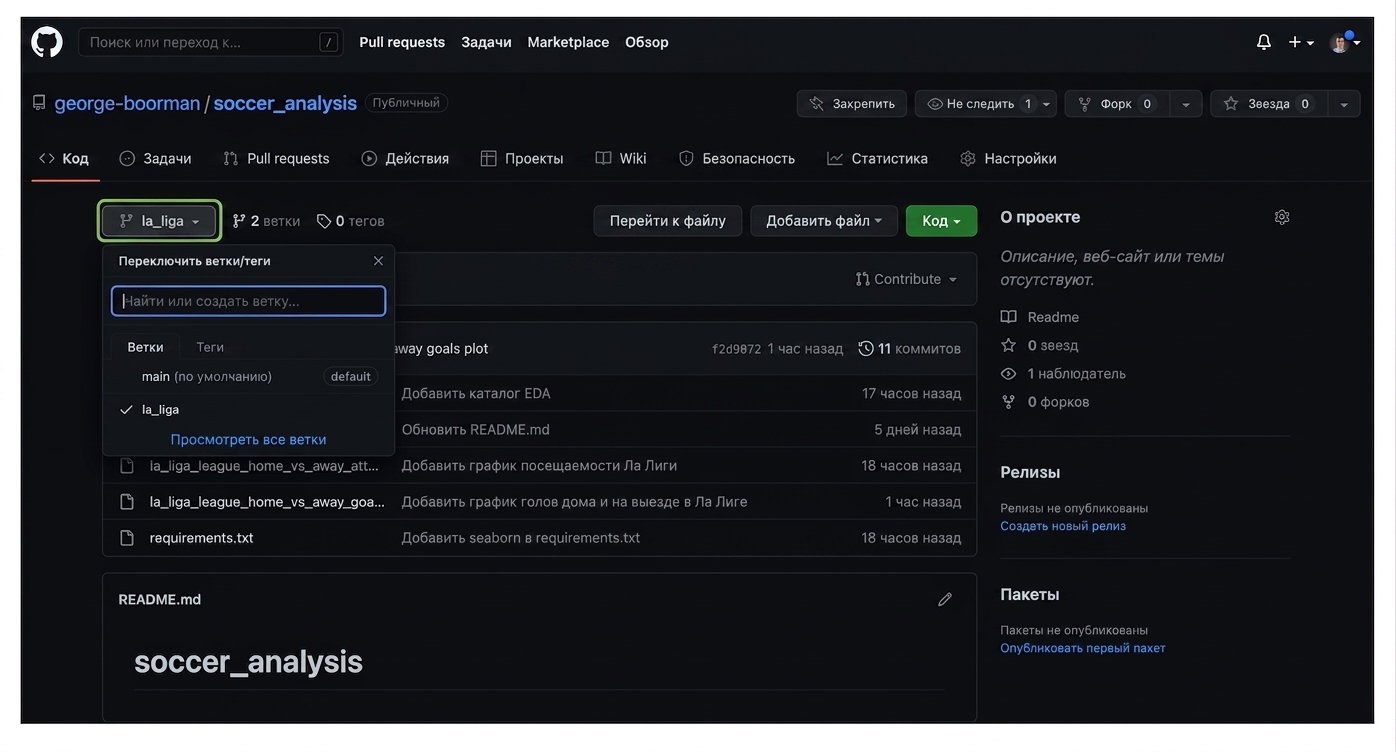
Task: Switch to the Проекты tab
Action: click(x=522, y=158)
